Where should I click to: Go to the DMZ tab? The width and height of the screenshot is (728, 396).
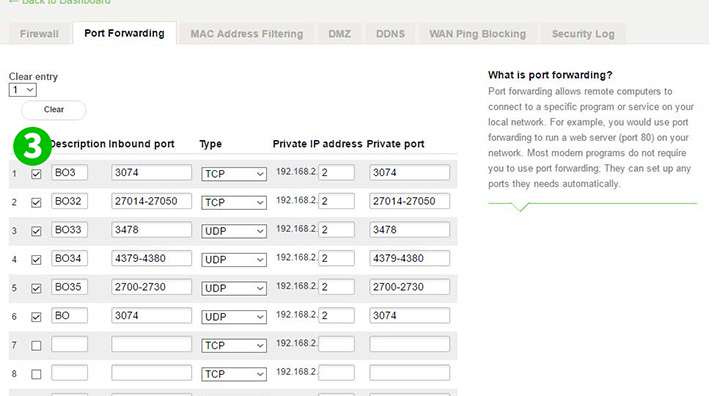(339, 34)
